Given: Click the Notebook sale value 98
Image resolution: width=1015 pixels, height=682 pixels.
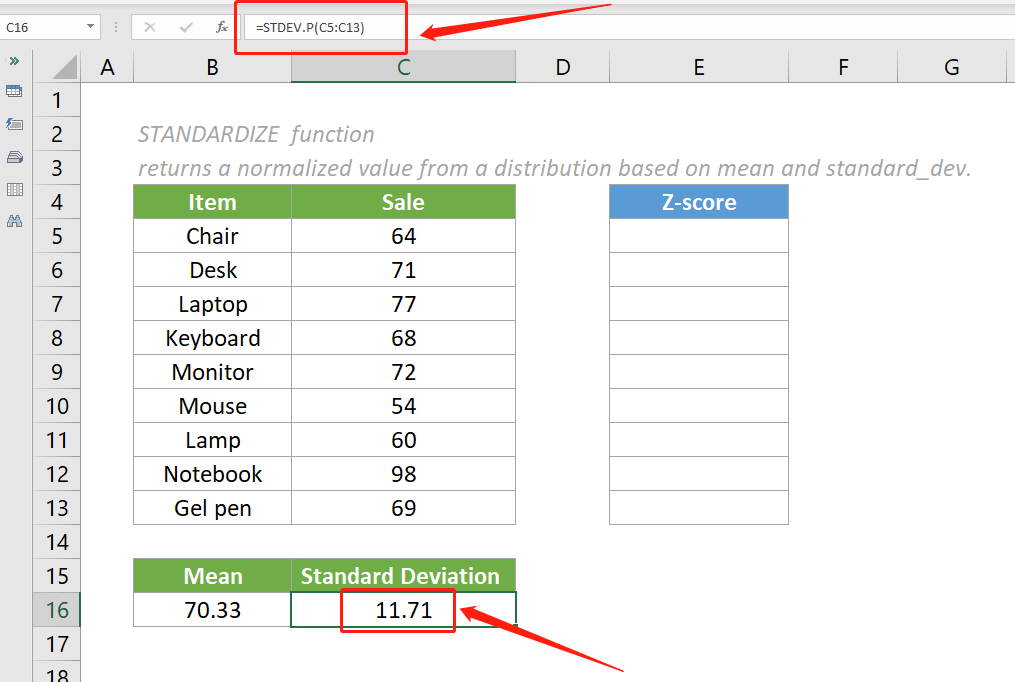Looking at the screenshot, I should [403, 474].
